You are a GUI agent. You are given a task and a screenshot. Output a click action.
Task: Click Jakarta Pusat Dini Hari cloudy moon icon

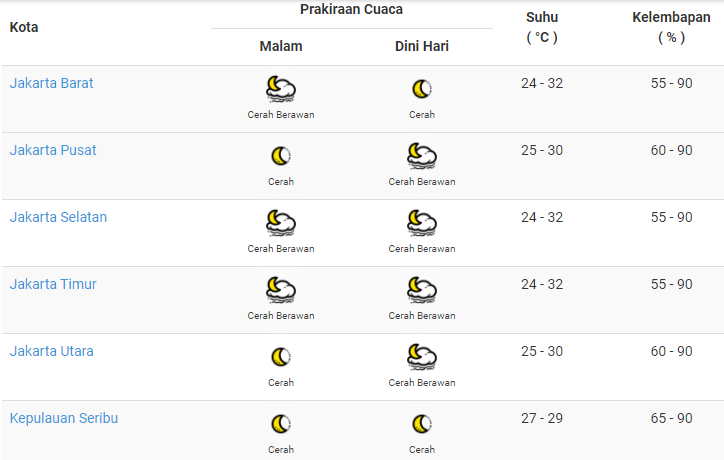422,156
